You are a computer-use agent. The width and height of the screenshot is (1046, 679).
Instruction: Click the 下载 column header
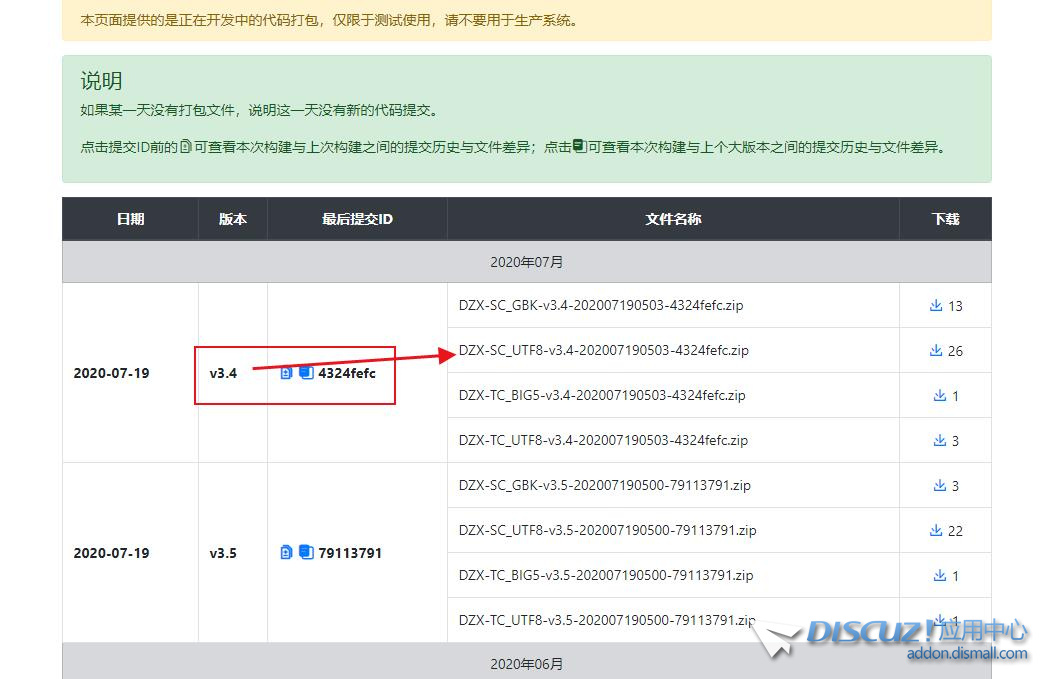click(x=945, y=219)
